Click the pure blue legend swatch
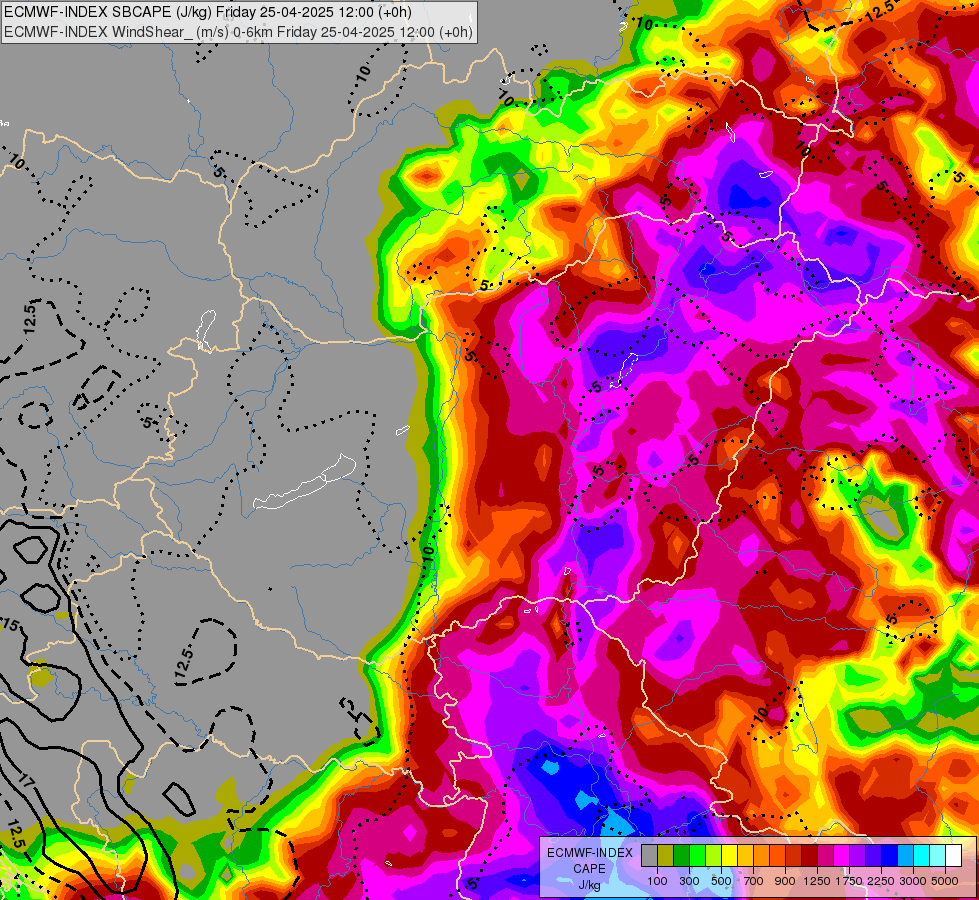 (890, 855)
